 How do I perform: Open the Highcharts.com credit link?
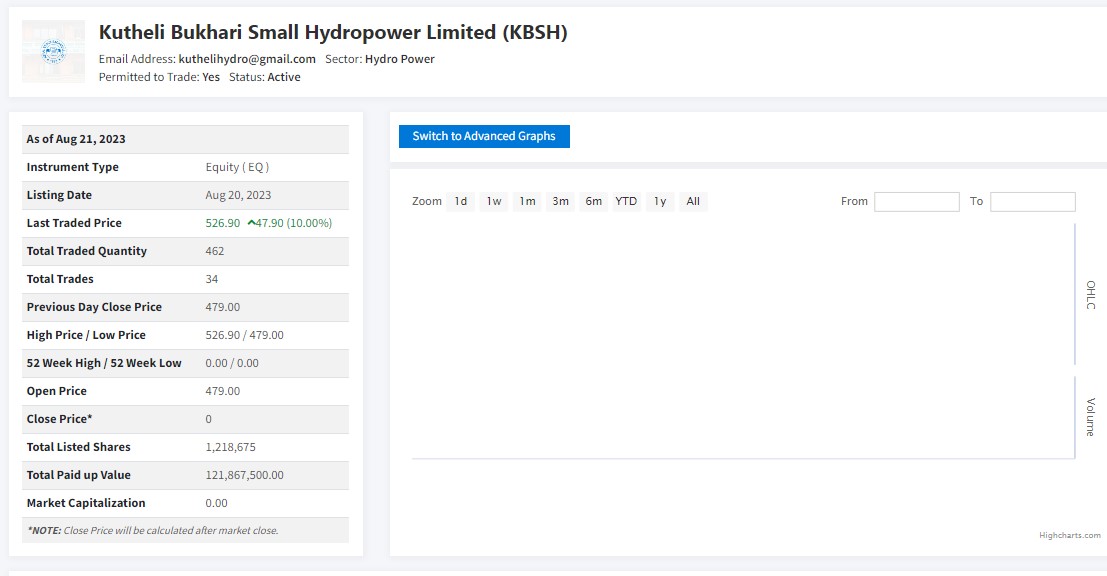click(1069, 536)
